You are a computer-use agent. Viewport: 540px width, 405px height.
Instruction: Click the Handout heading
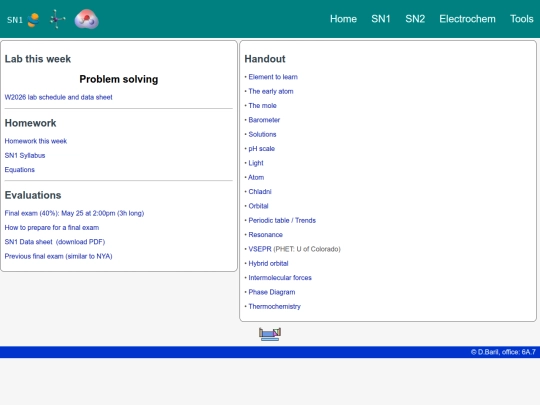[x=265, y=59]
